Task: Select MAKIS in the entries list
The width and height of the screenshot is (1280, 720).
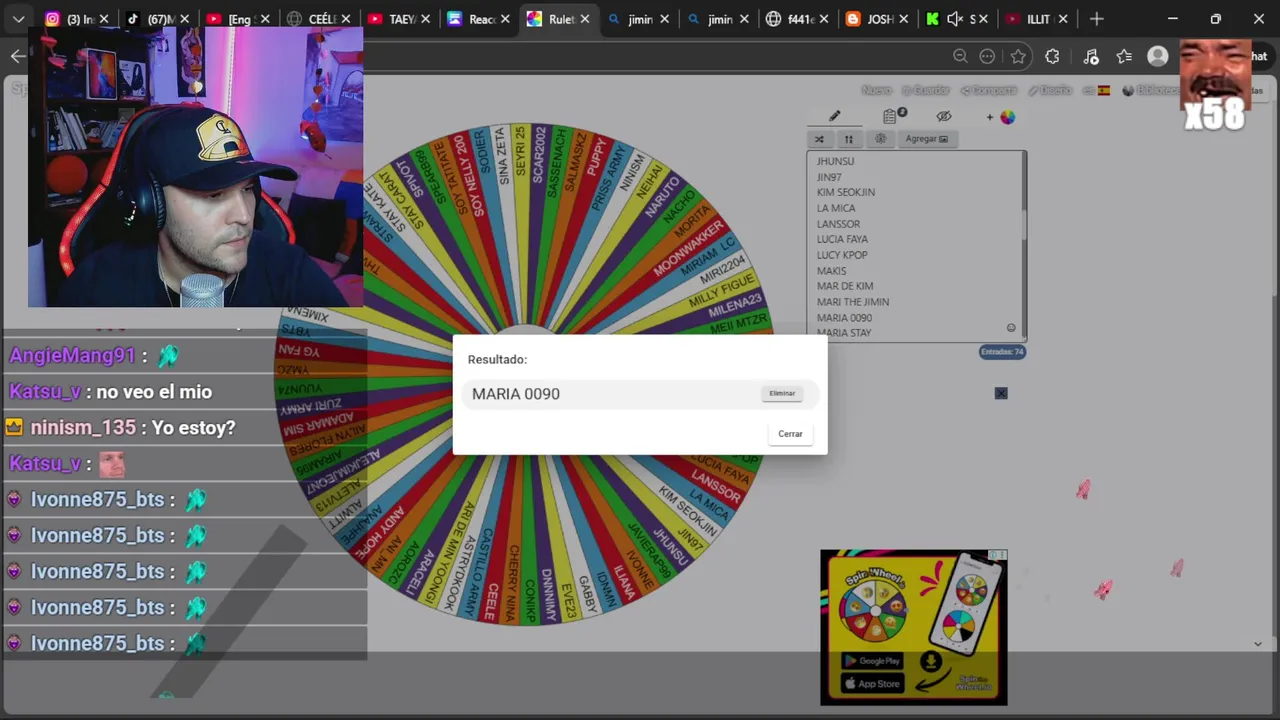Action: coord(831,271)
